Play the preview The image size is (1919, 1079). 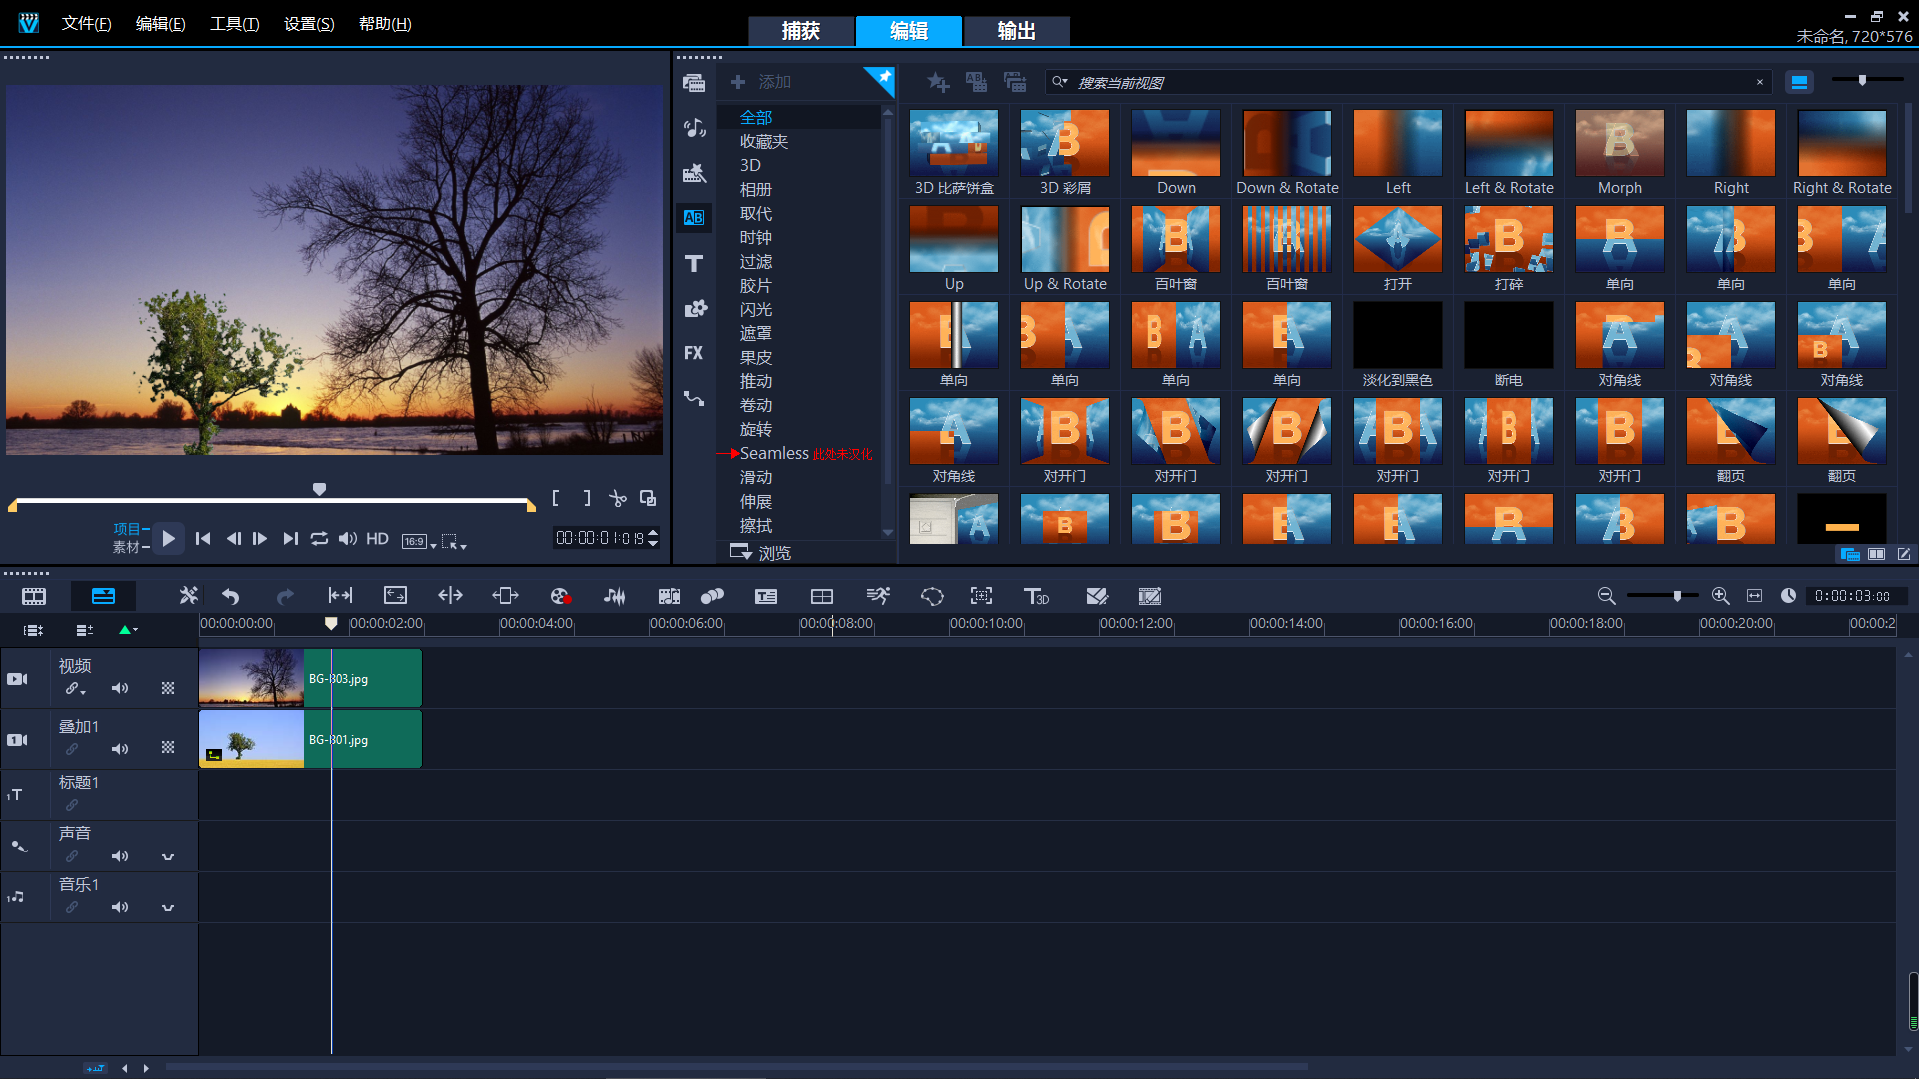click(168, 538)
